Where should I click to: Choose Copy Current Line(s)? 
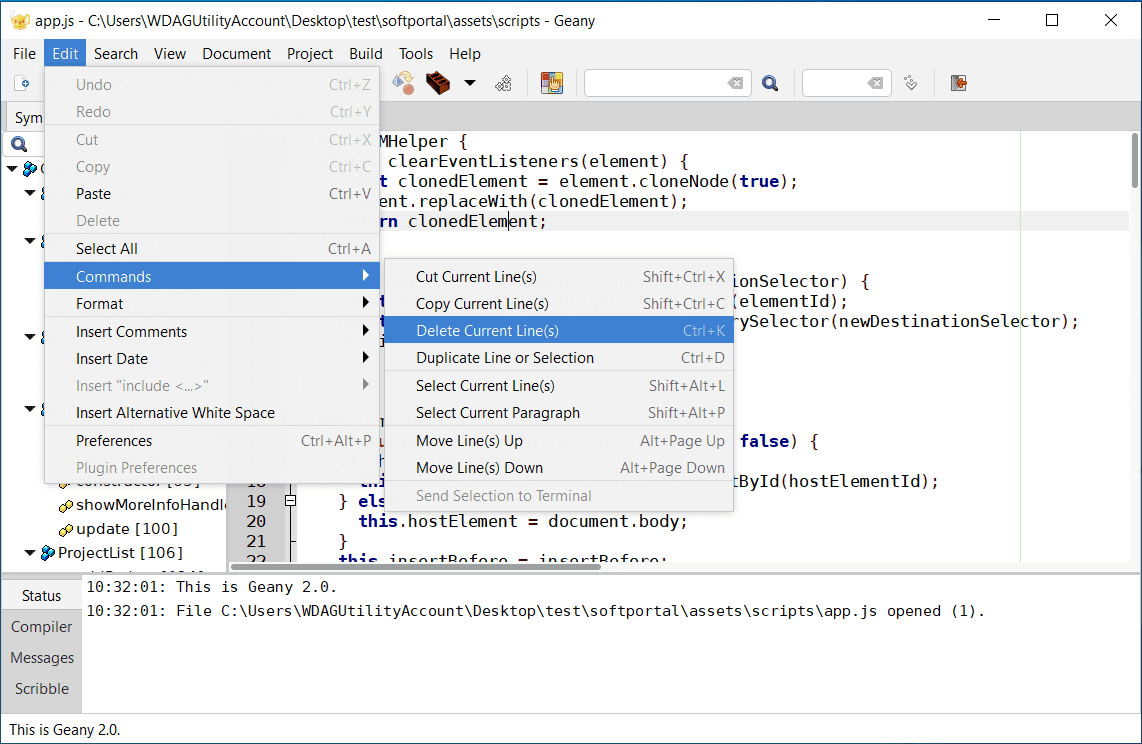click(559, 304)
